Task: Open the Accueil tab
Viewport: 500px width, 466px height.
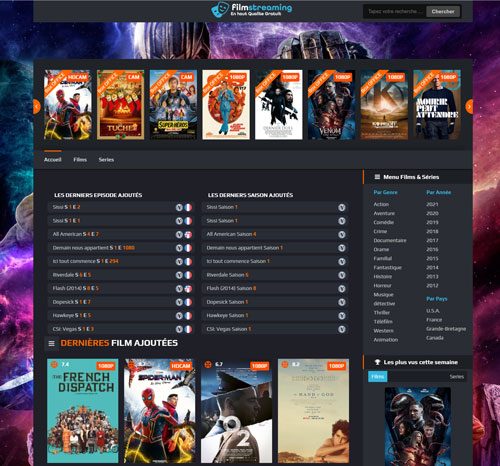Action: pyautogui.click(x=53, y=160)
